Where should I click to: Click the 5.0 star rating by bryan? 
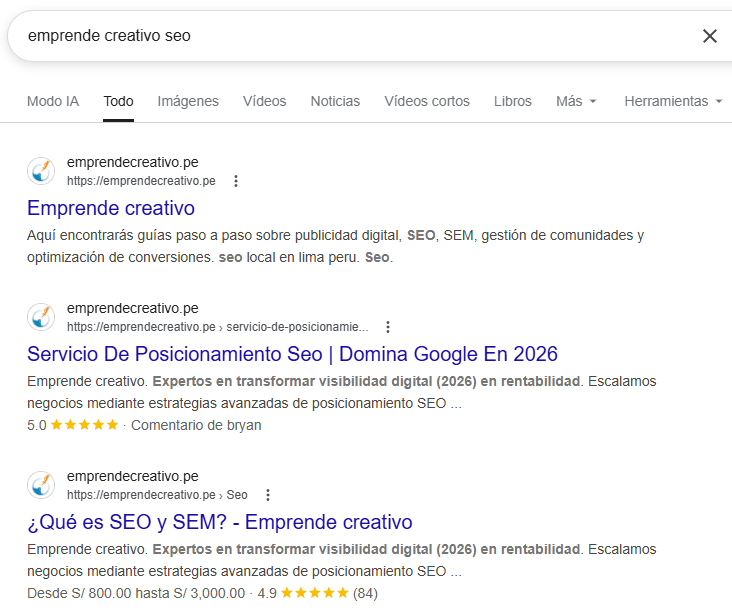tap(72, 425)
